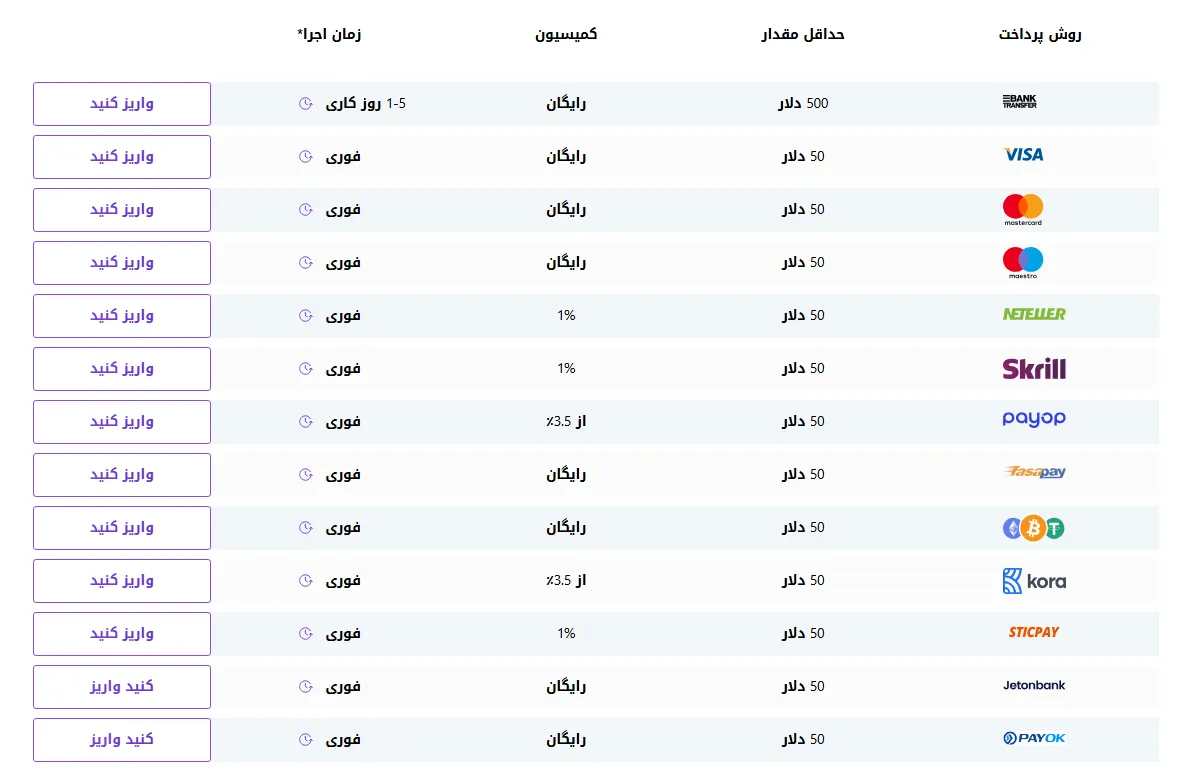Click the Neteller logo
The image size is (1178, 775).
(1034, 314)
